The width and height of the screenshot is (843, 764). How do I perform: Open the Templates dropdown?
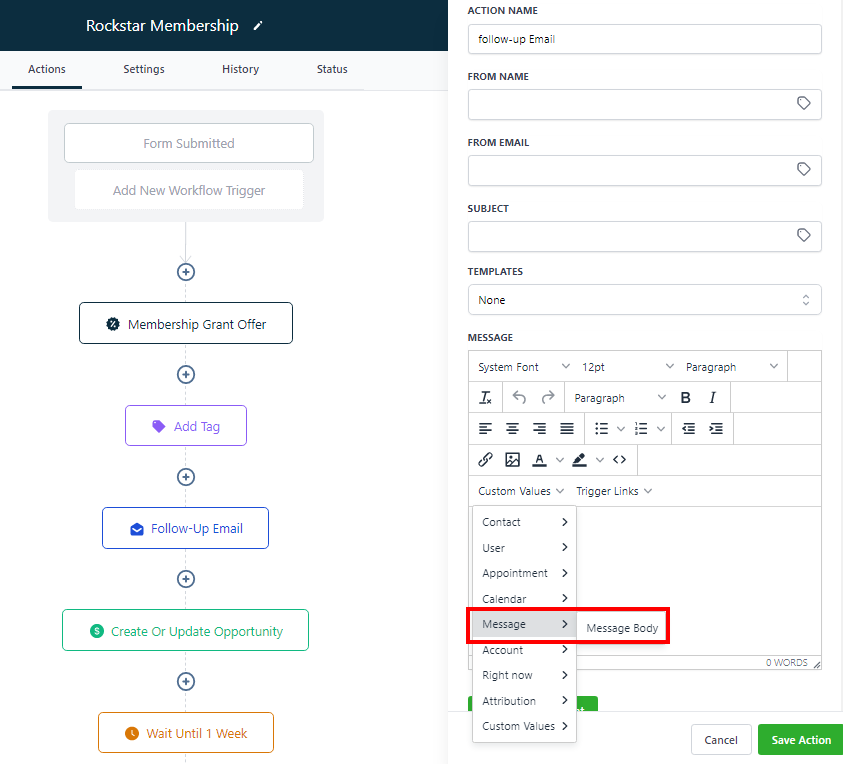pos(644,300)
